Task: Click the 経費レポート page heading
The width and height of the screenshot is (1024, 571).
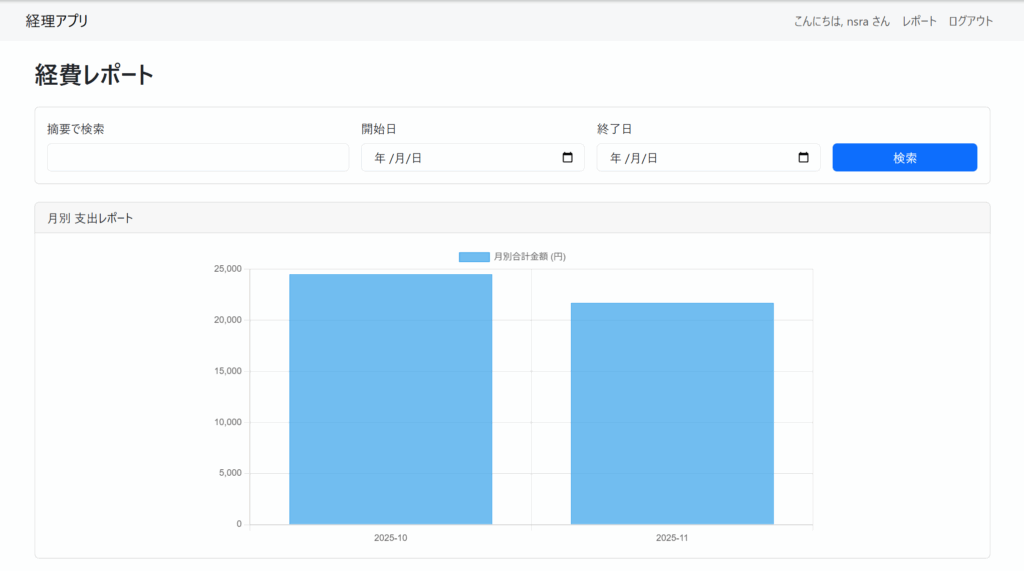Action: coord(95,75)
